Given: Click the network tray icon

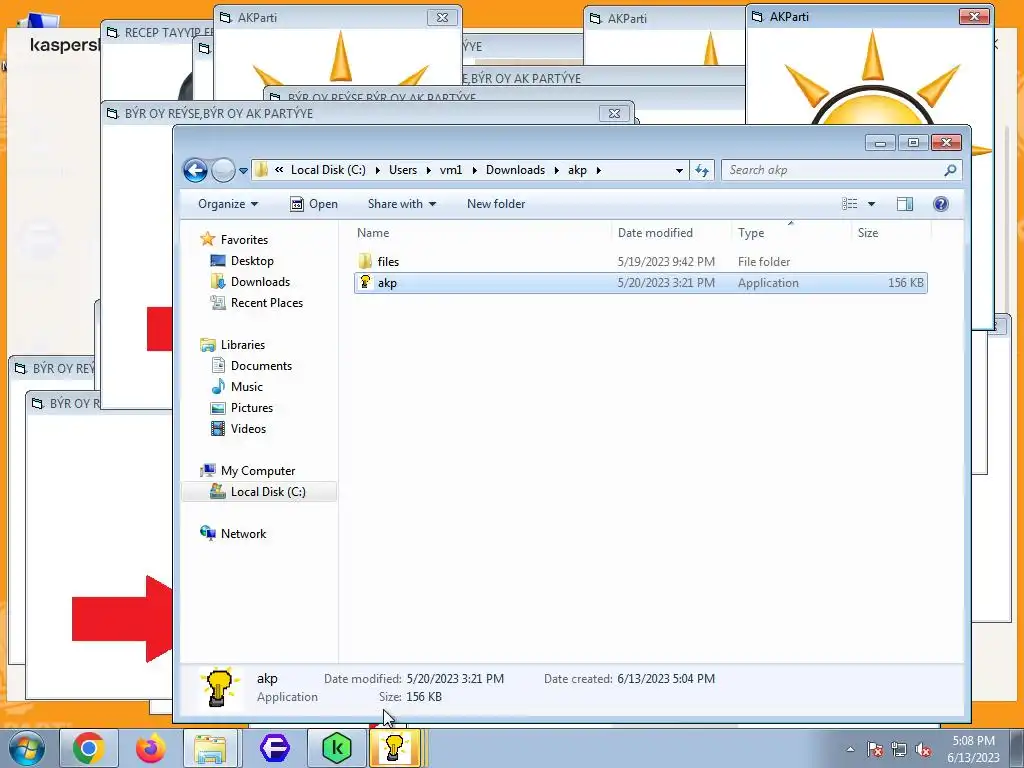Looking at the screenshot, I should pos(899,749).
